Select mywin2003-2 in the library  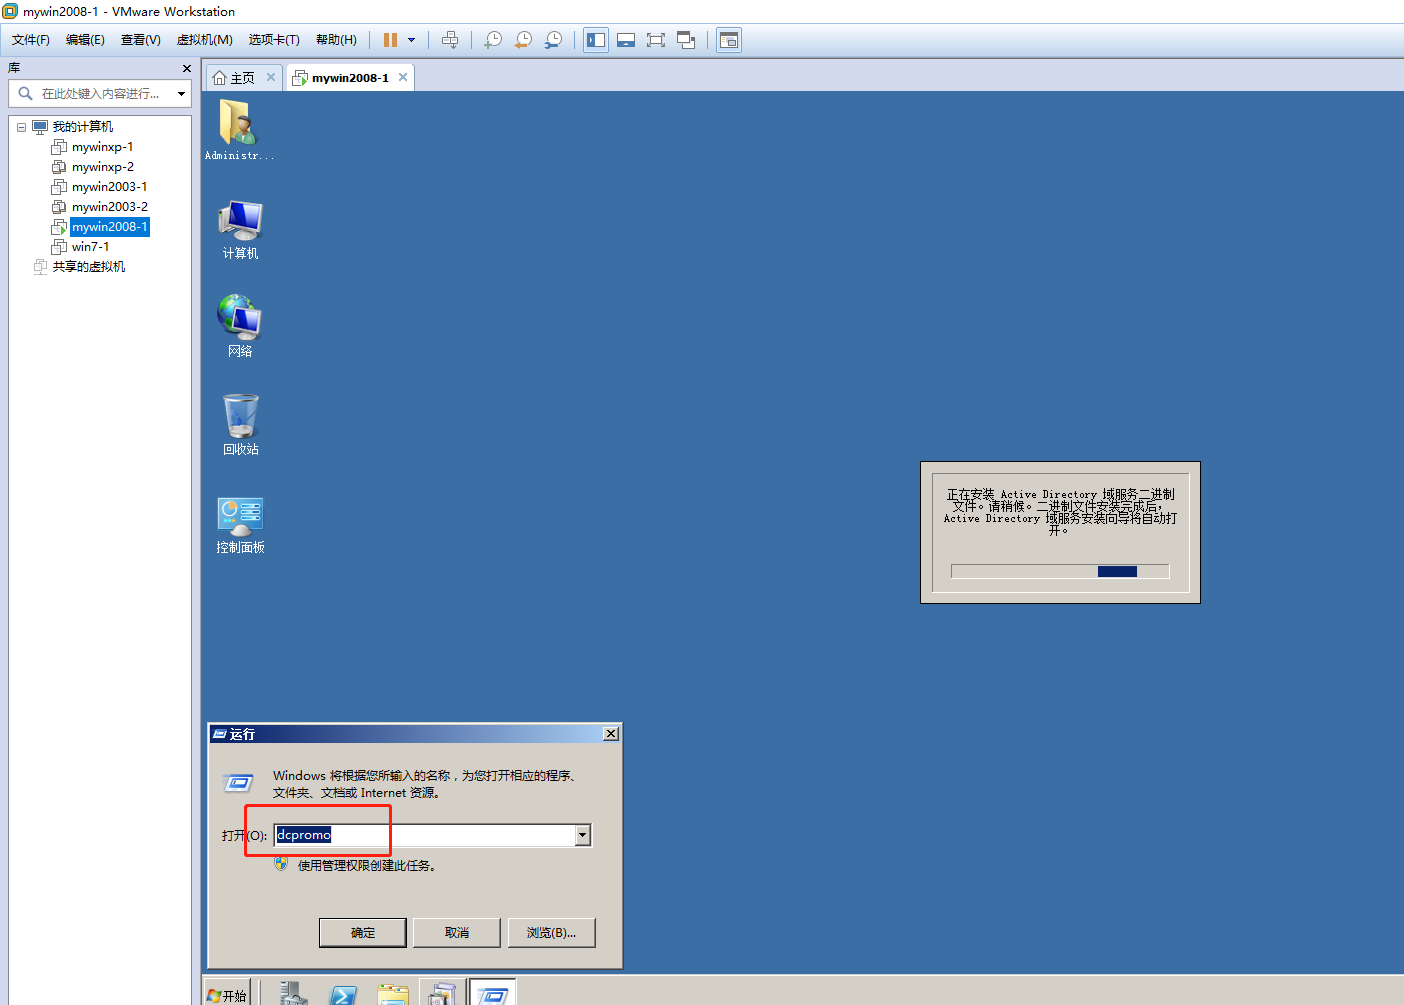[x=109, y=207]
